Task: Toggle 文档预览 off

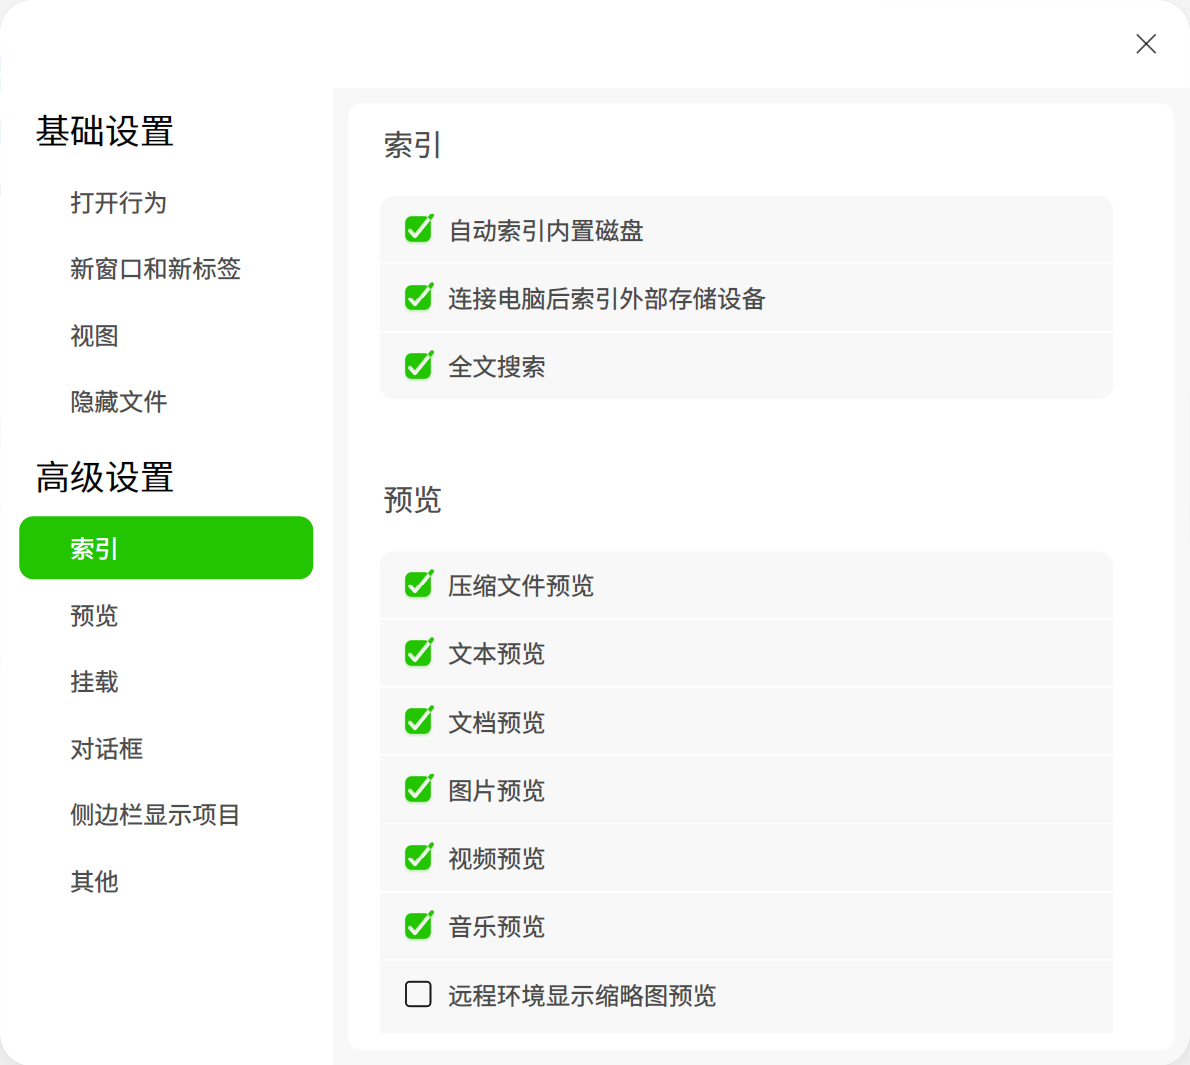Action: coord(418,722)
